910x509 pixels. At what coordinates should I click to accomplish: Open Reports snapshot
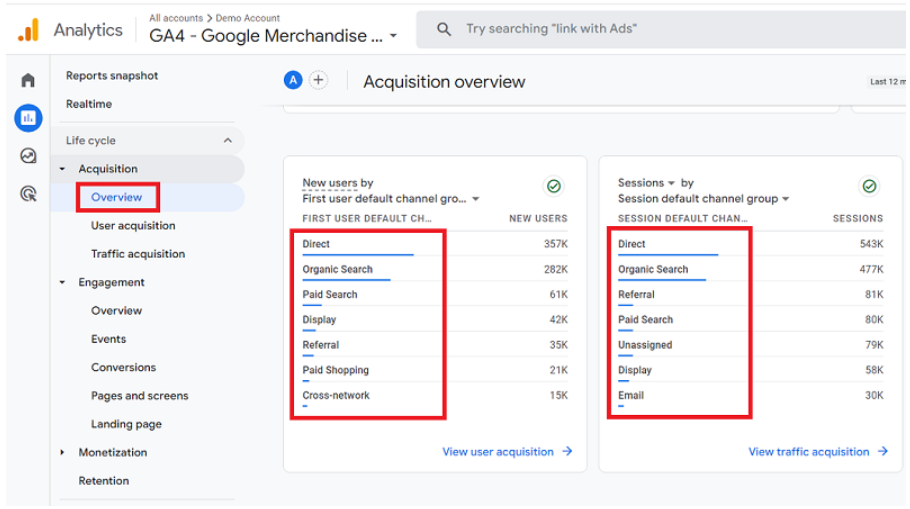coord(112,75)
